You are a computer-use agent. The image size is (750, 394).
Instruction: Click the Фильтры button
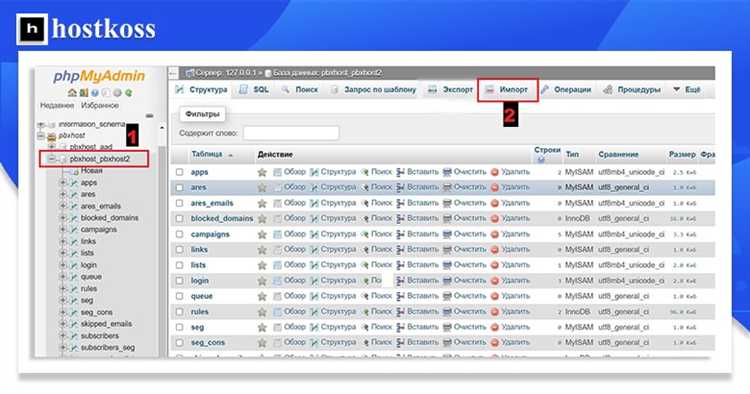tap(202, 114)
